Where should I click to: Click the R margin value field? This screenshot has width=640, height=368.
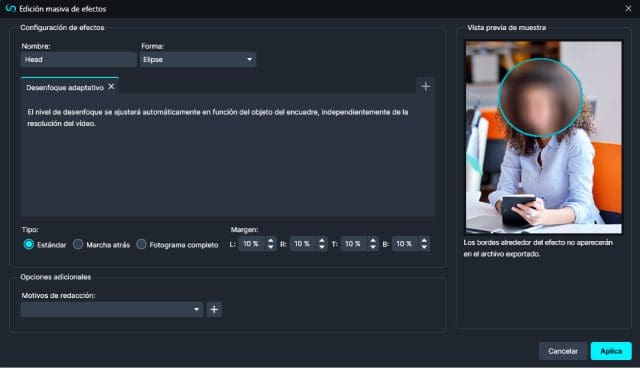tap(303, 244)
